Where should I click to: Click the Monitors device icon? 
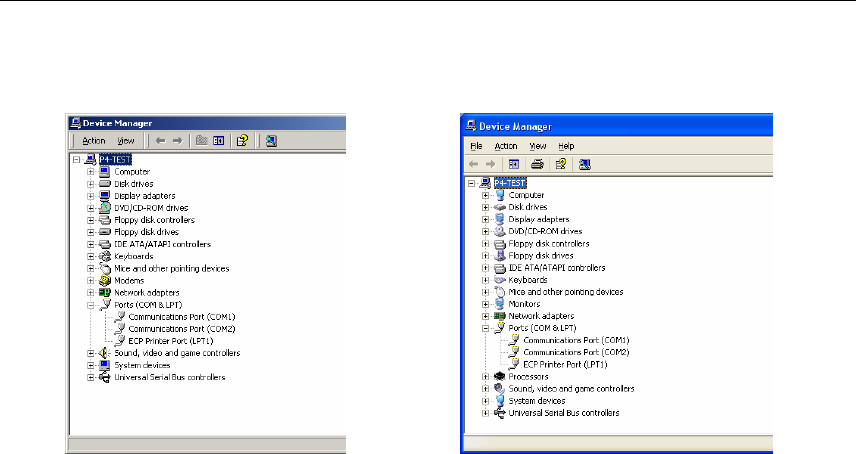click(500, 304)
